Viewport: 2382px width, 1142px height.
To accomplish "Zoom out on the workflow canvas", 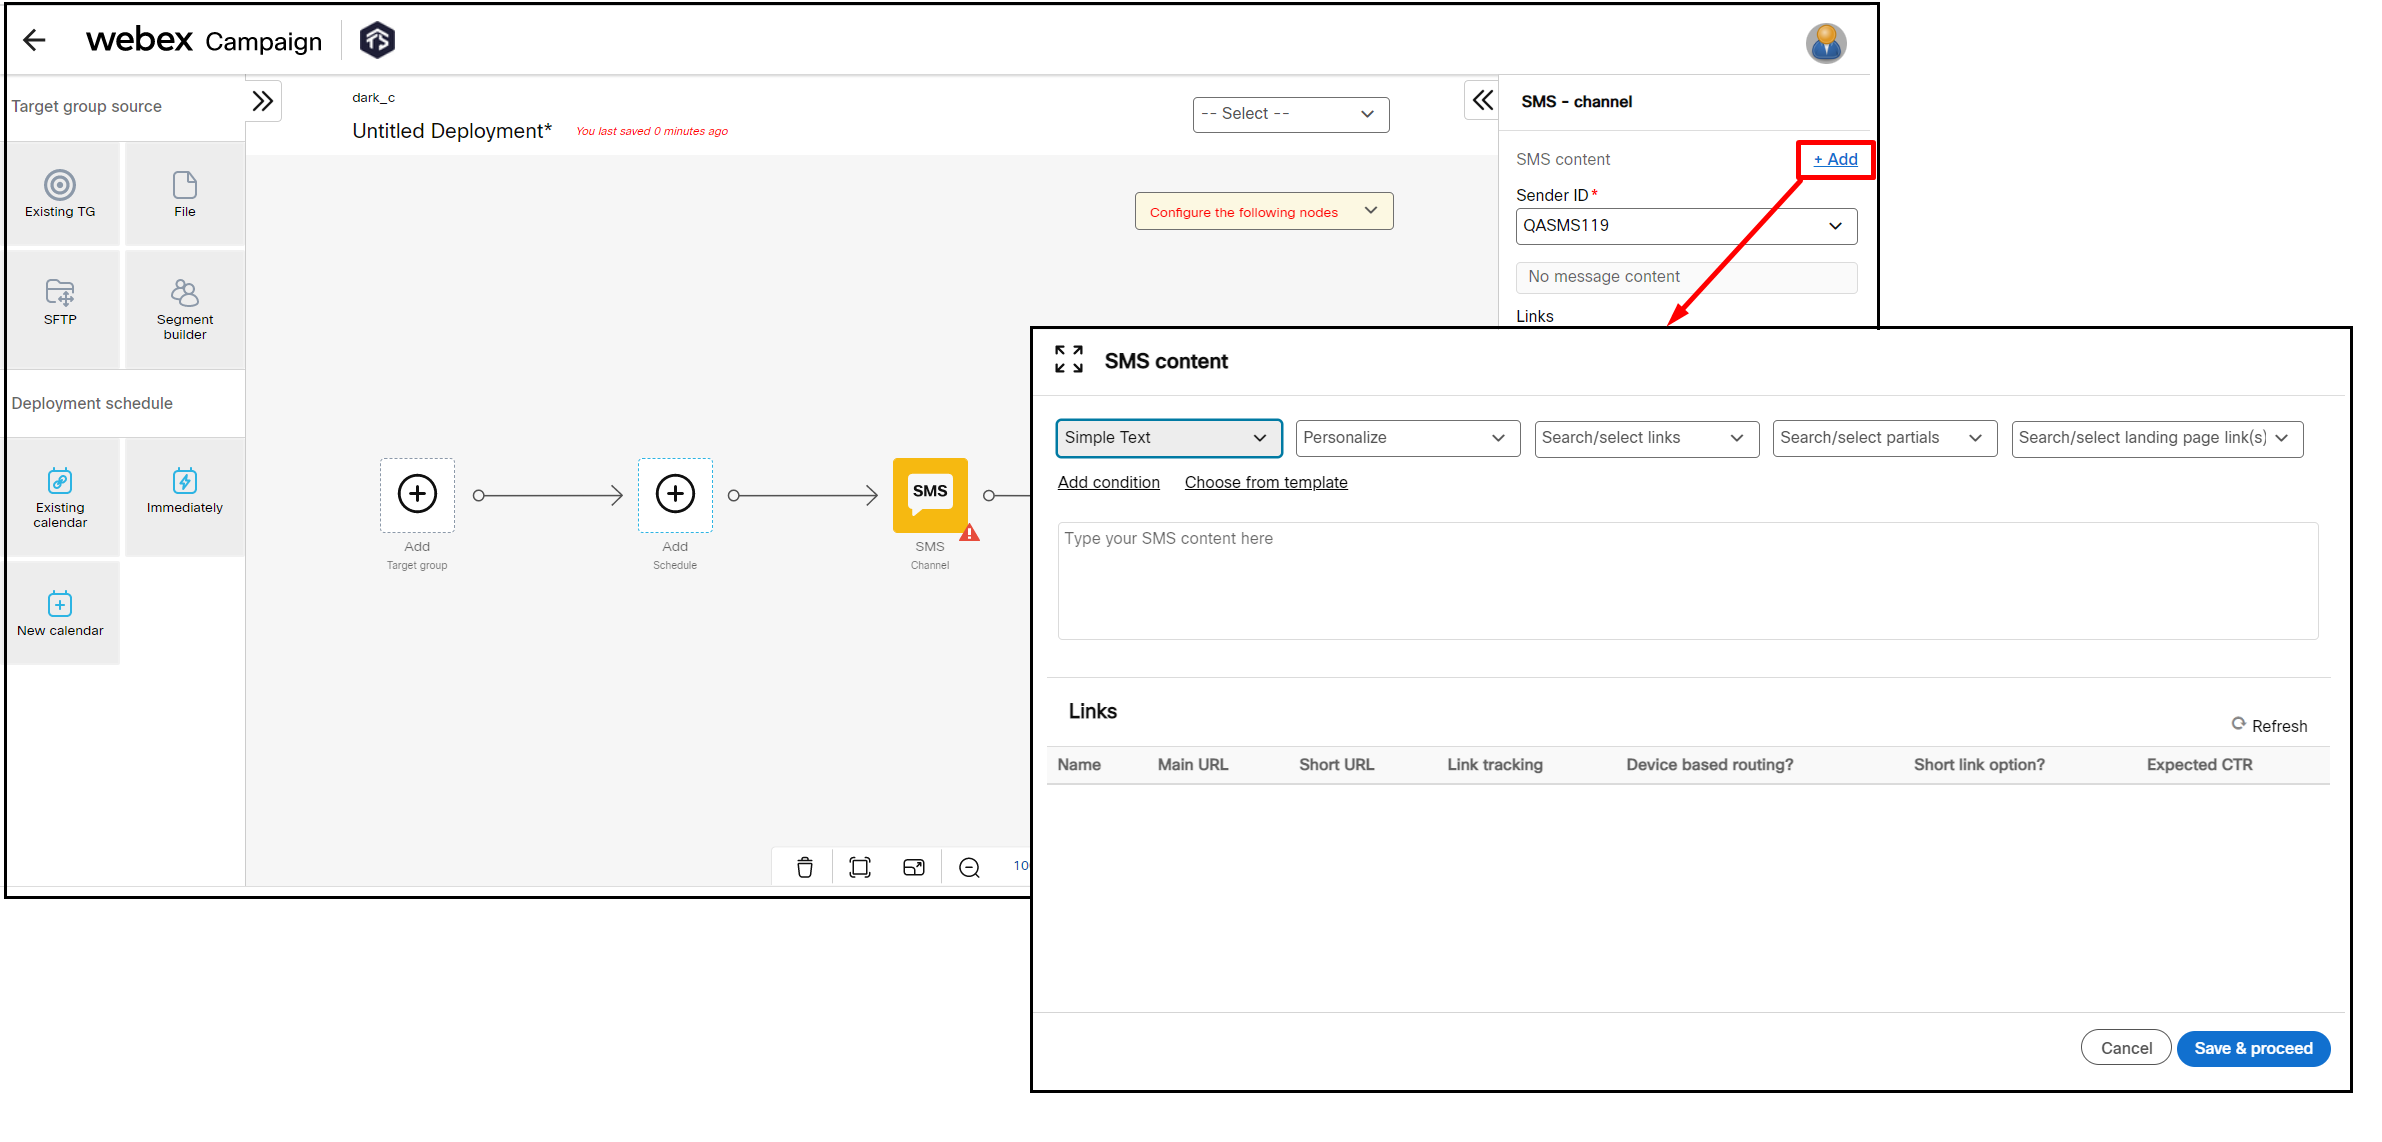I will tap(968, 866).
